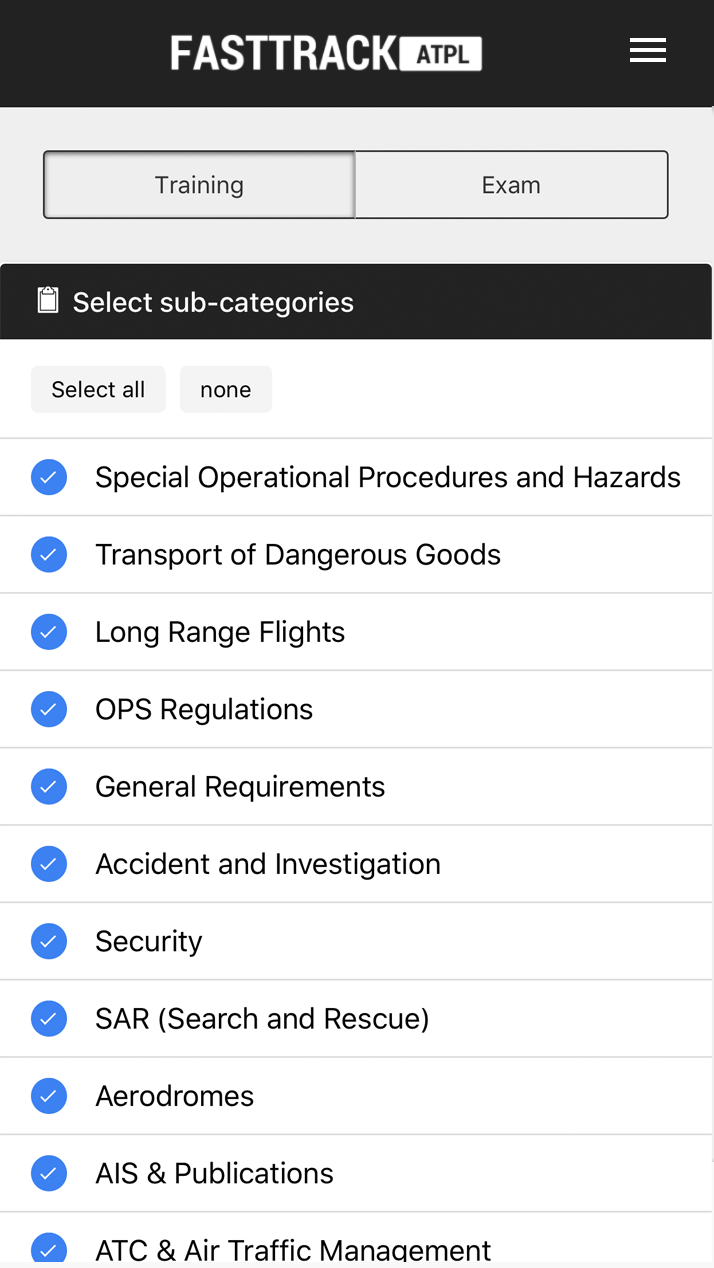Toggle General Requirements checkmark off
This screenshot has width=714, height=1268.
tap(49, 787)
